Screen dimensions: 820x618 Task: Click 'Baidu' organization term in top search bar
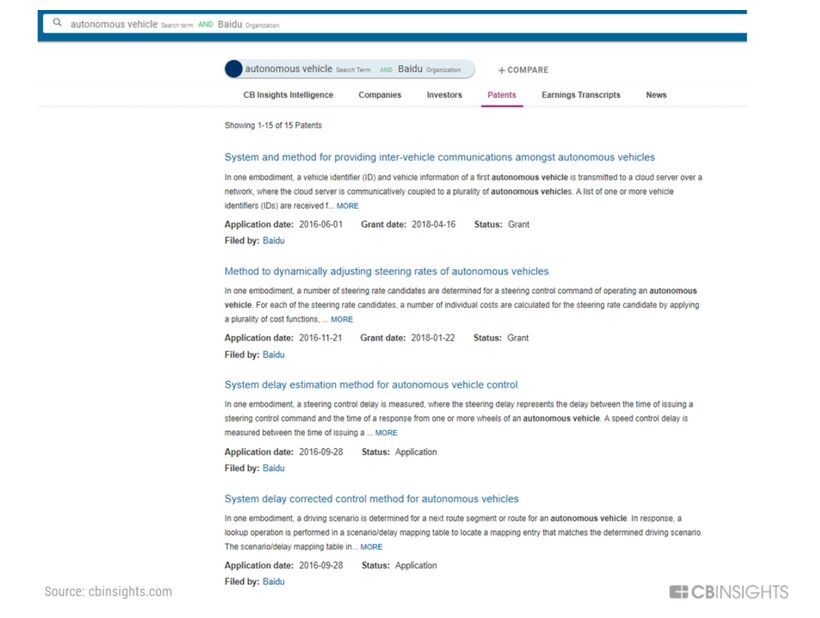click(230, 24)
